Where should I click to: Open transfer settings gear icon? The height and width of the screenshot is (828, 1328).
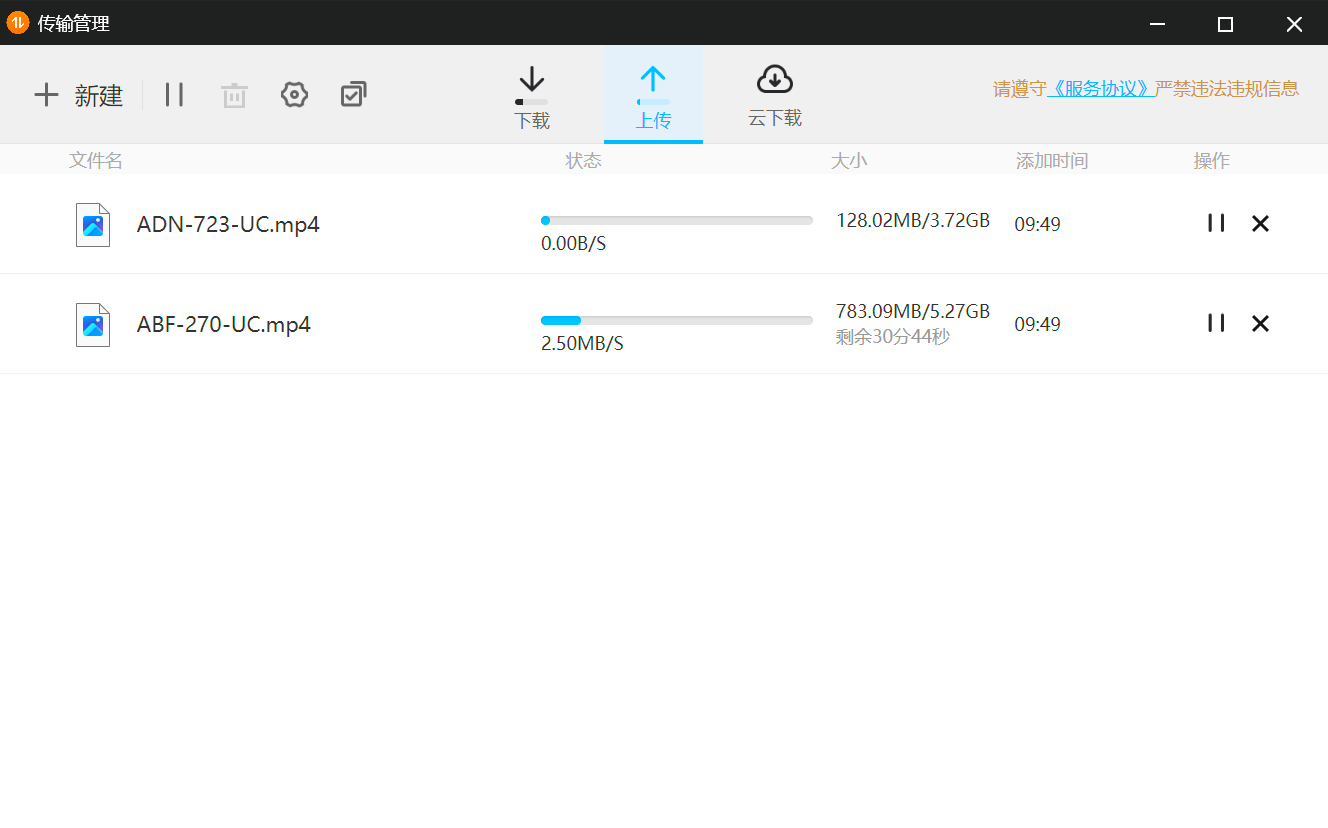[294, 95]
